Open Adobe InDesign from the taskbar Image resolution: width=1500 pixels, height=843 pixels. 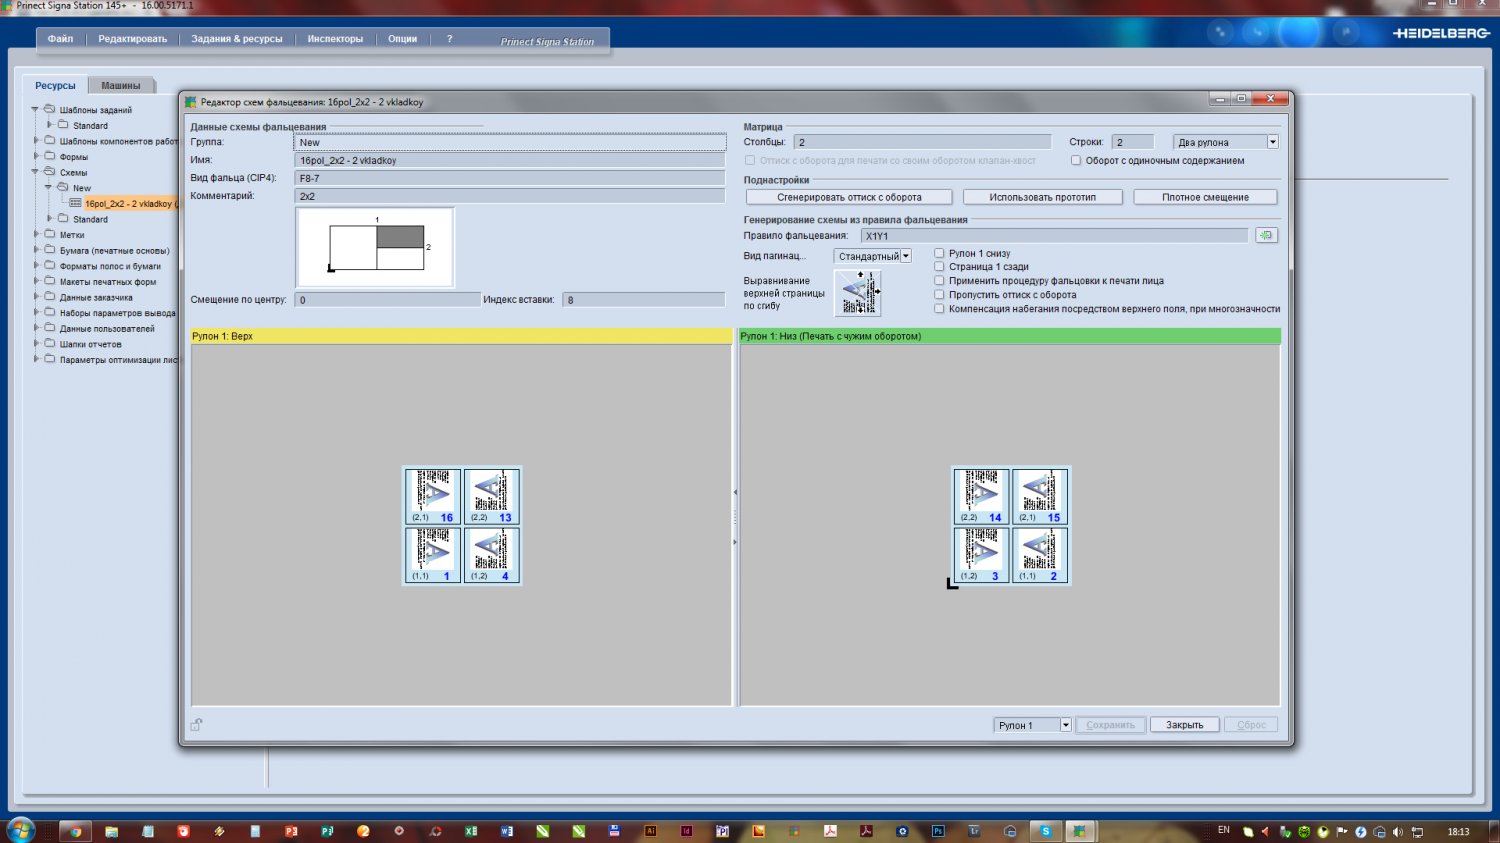click(687, 831)
